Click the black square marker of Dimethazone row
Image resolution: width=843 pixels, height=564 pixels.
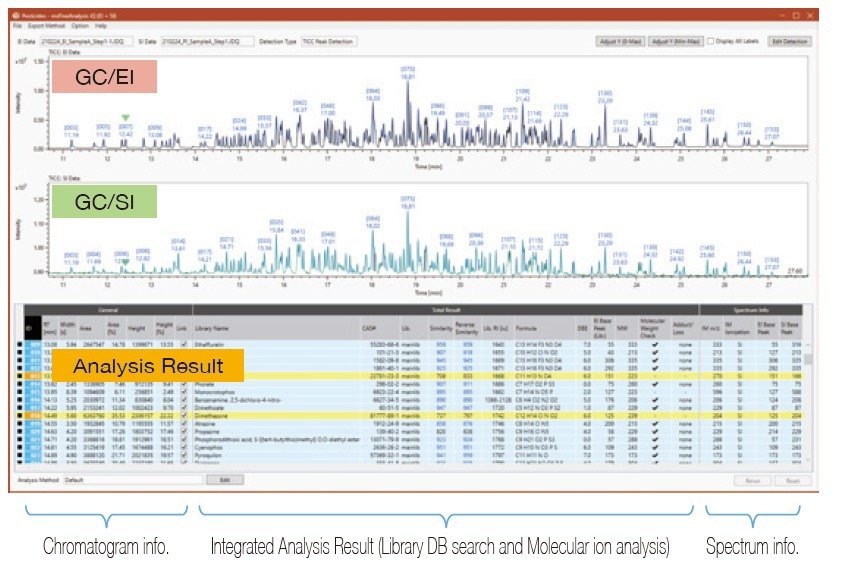pyautogui.click(x=20, y=416)
